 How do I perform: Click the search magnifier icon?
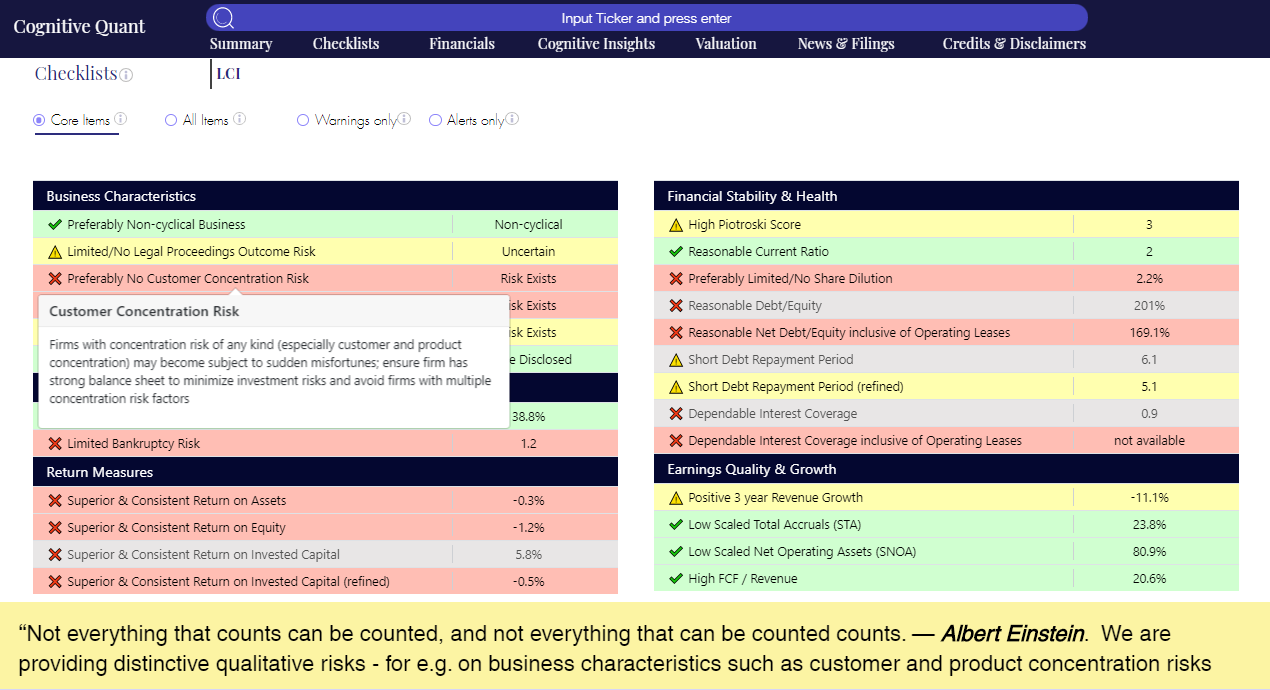[224, 18]
